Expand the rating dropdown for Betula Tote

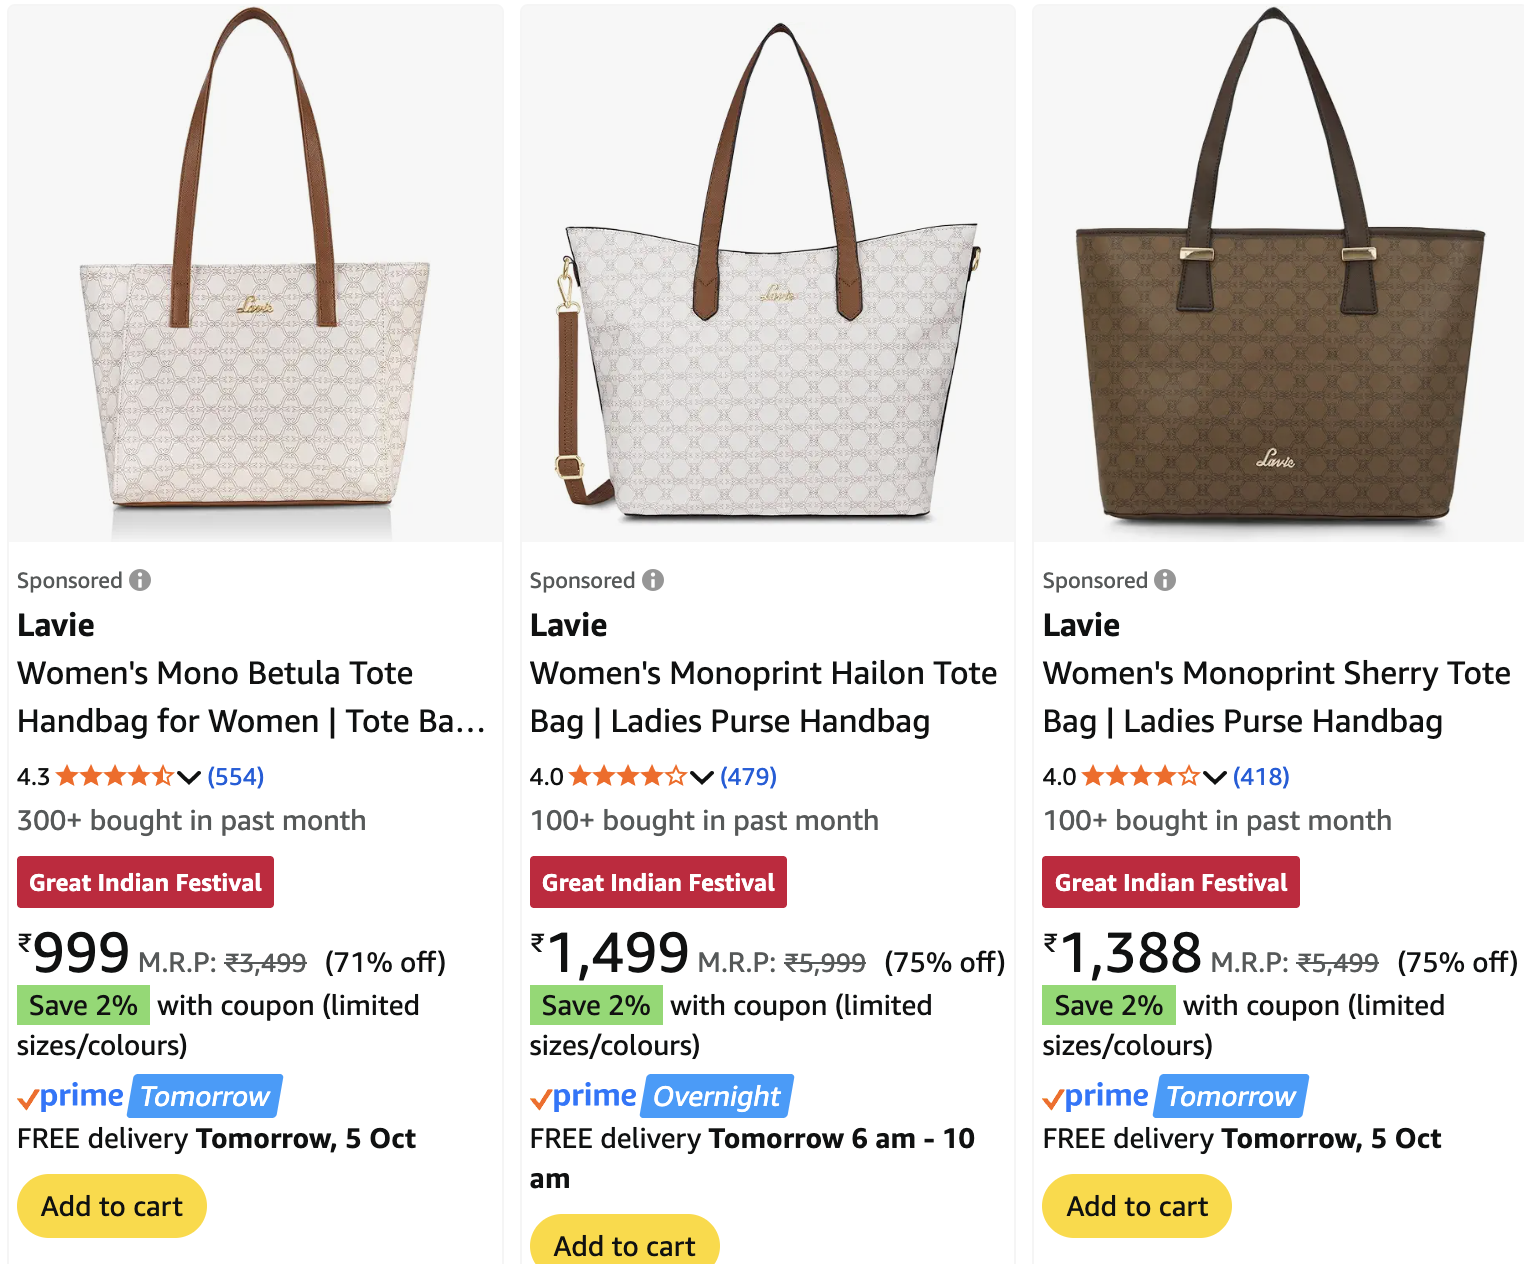pos(189,777)
